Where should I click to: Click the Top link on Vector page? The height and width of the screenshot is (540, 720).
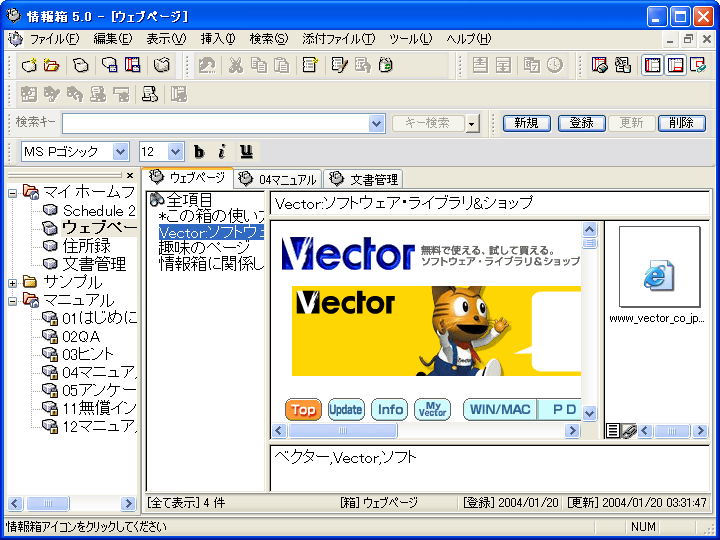pos(304,410)
